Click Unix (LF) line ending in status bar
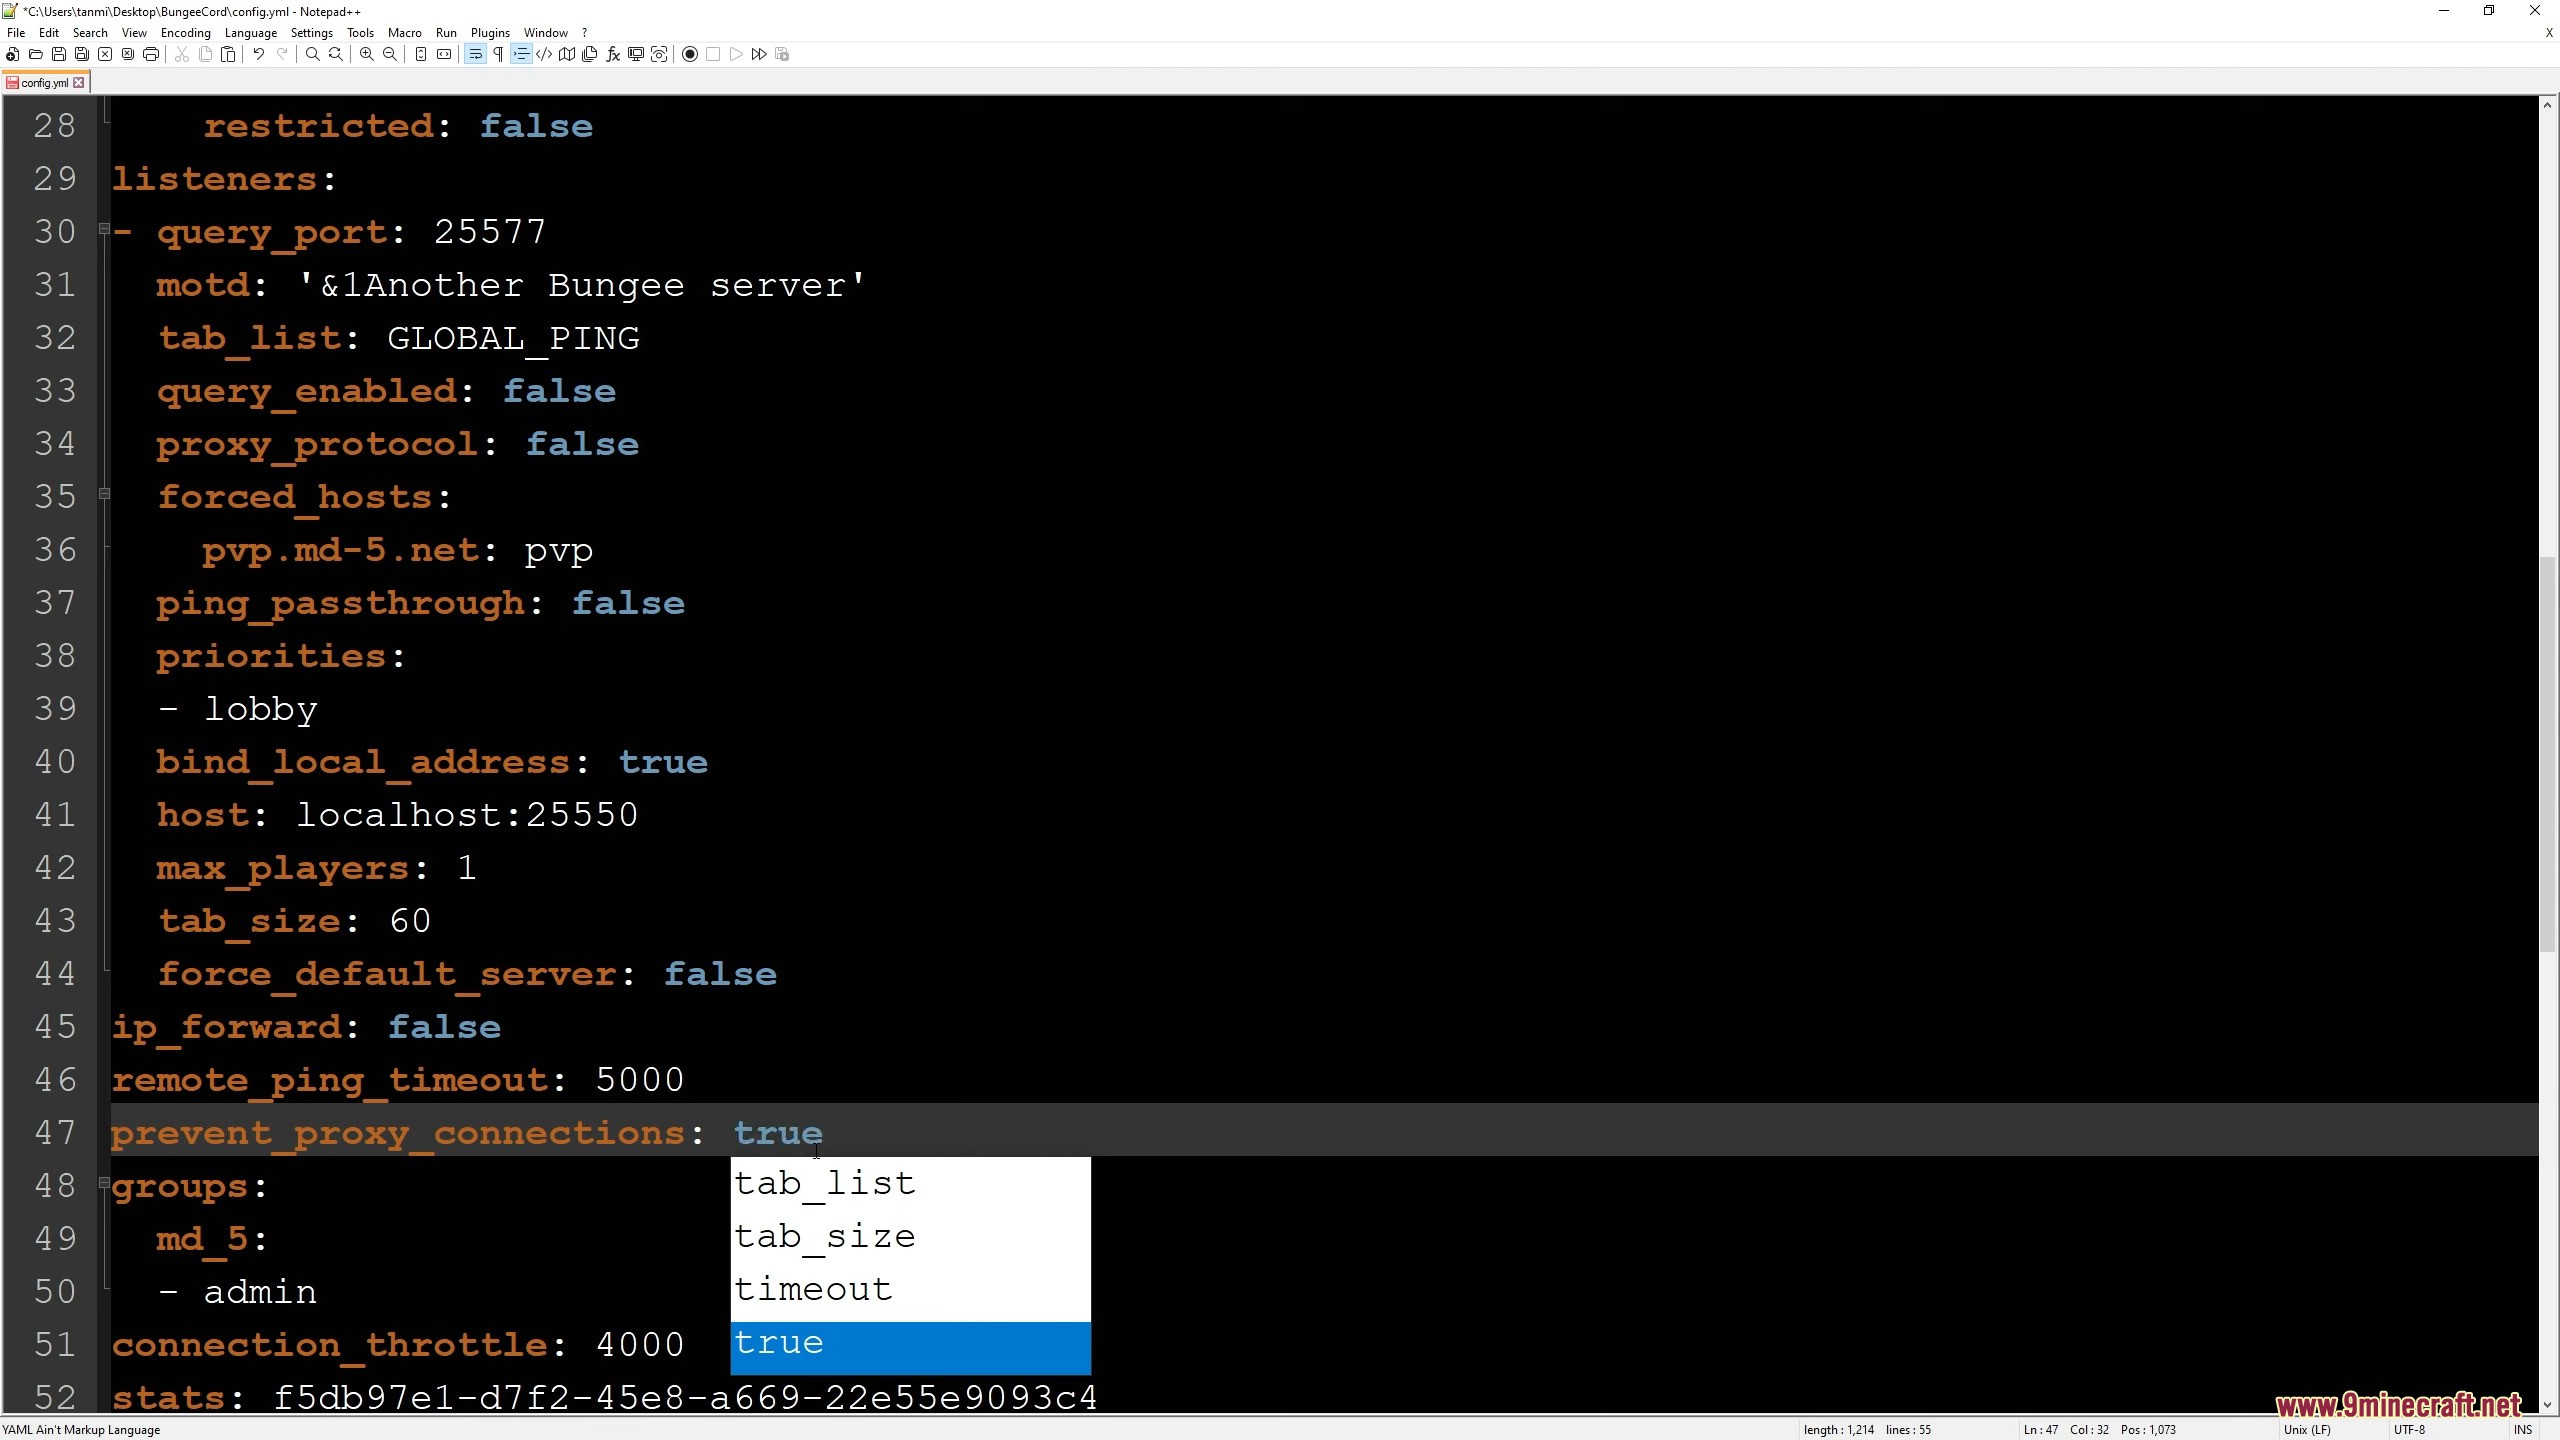The height and width of the screenshot is (1440, 2560). point(2307,1430)
